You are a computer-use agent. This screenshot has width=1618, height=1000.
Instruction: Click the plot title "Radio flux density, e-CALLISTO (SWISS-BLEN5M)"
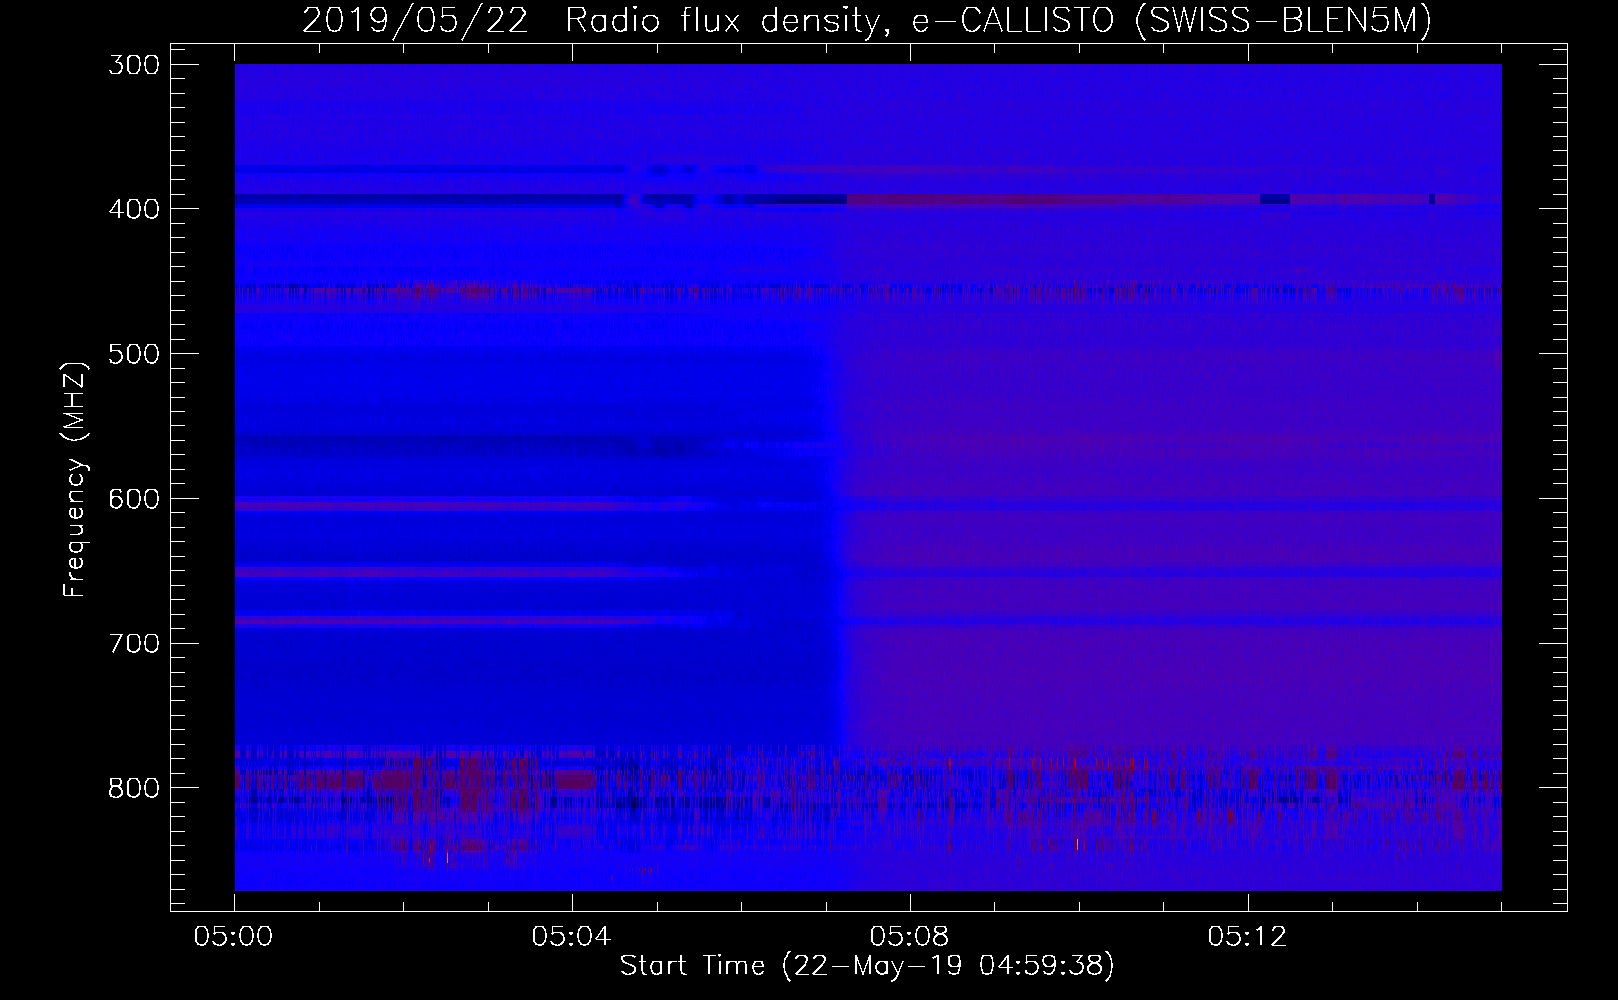coord(999,21)
